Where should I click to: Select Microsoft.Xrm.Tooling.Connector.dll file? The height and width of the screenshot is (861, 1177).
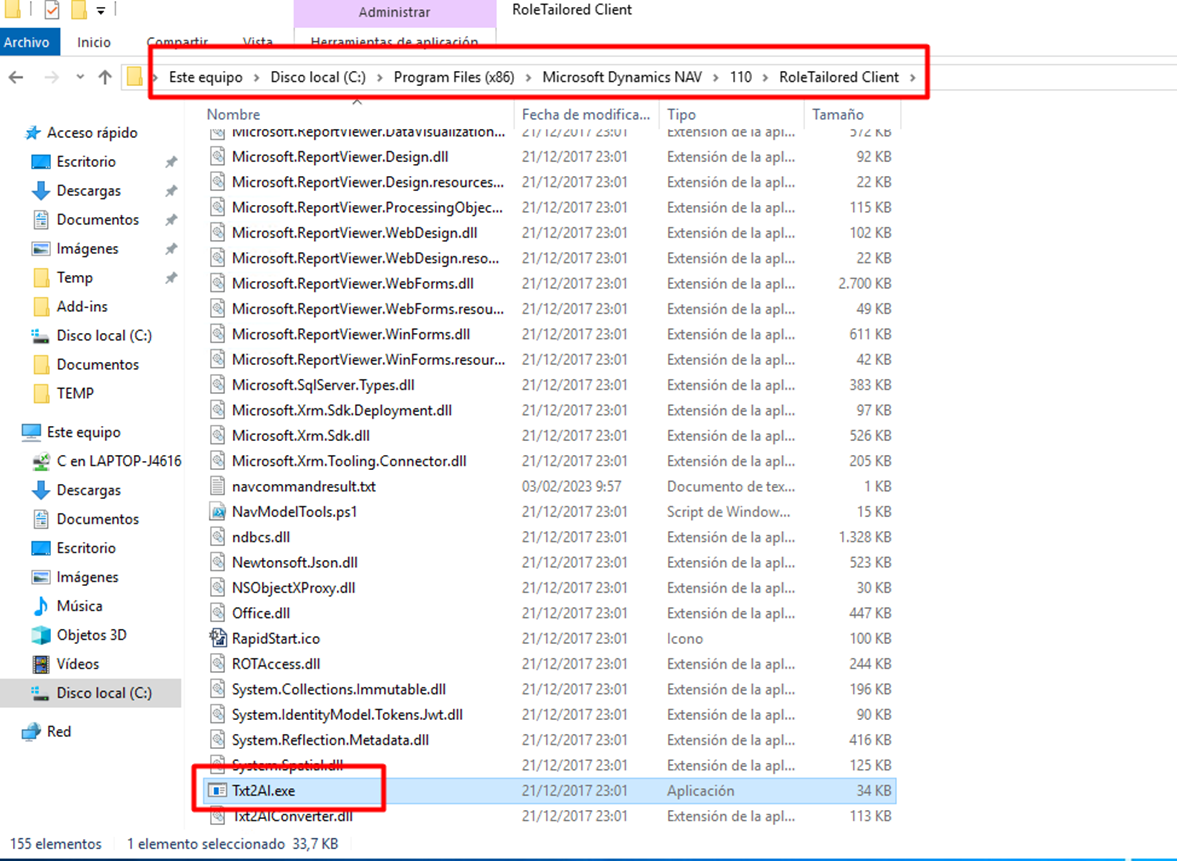[349, 461]
